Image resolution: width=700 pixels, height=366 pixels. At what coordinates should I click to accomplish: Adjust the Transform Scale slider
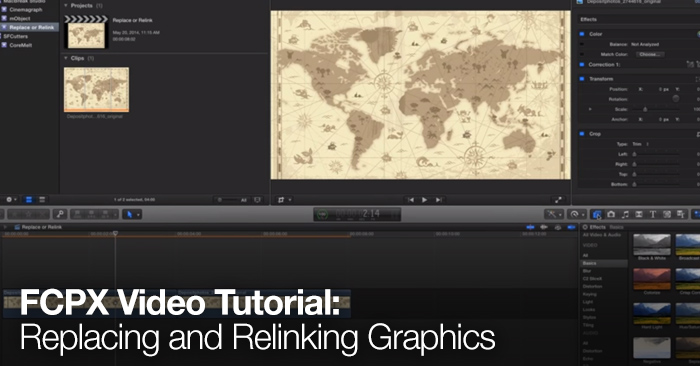(645, 109)
